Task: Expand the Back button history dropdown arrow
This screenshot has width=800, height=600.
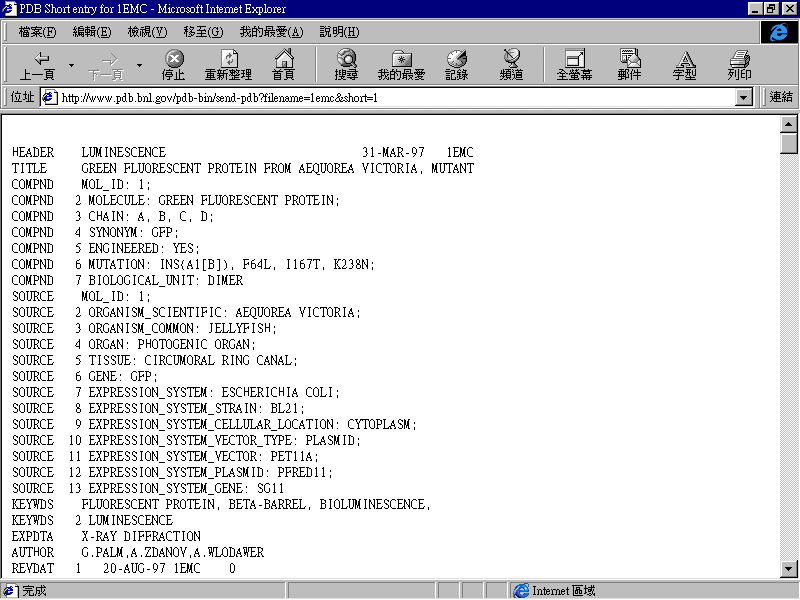Action: (x=71, y=66)
